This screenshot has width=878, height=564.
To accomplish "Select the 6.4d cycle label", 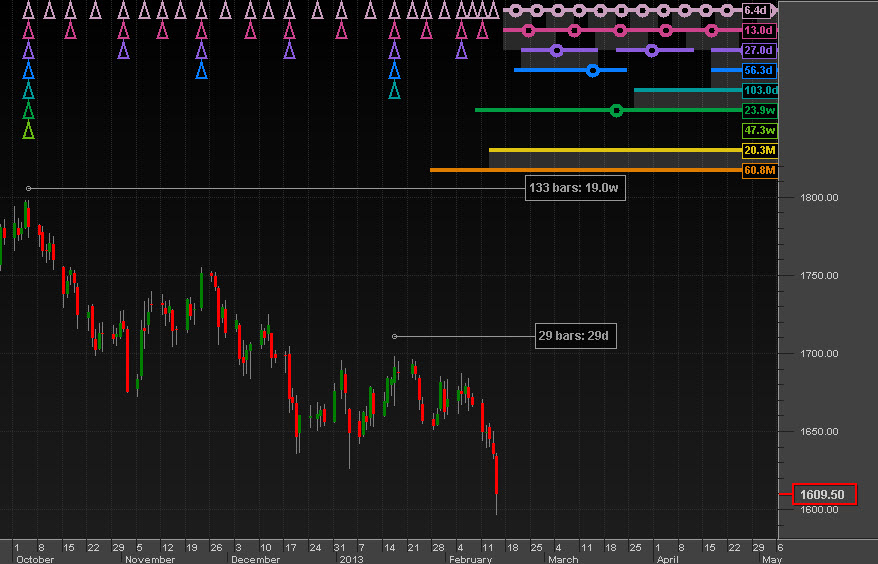I will (758, 10).
